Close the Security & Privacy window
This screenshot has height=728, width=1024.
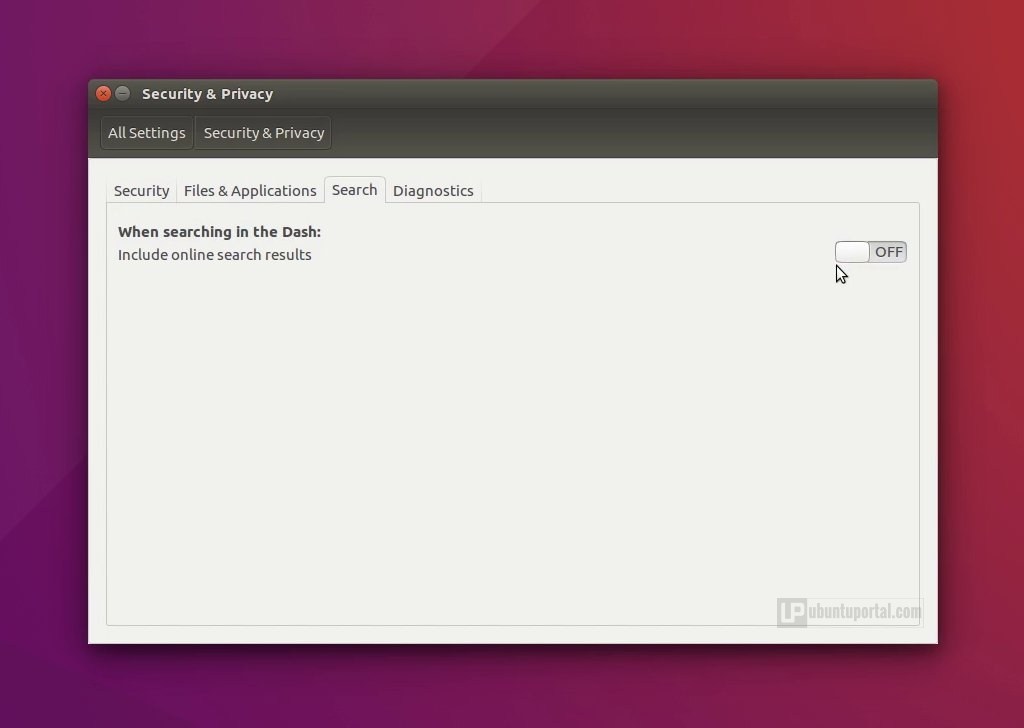click(103, 93)
